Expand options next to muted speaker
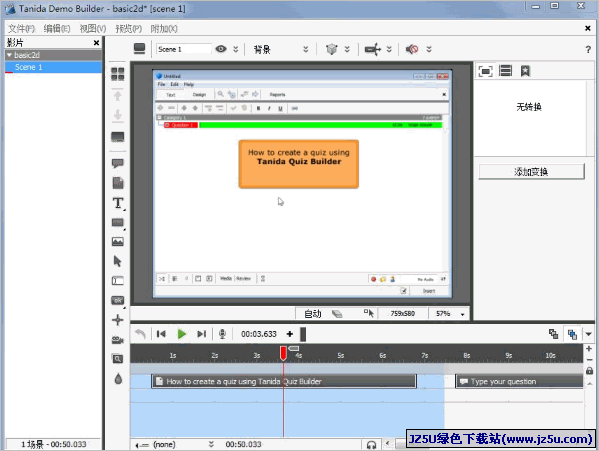The width and height of the screenshot is (599, 451). pos(429,49)
